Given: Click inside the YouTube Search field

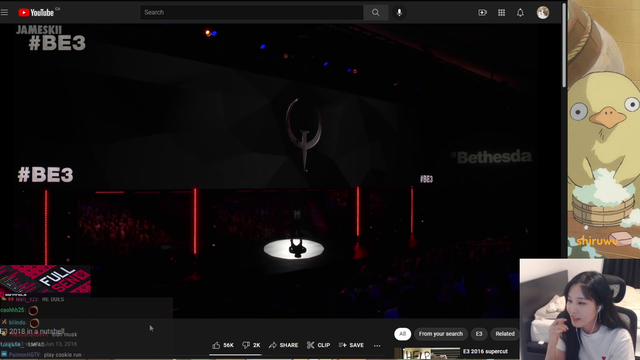Looking at the screenshot, I should pyautogui.click(x=251, y=12).
